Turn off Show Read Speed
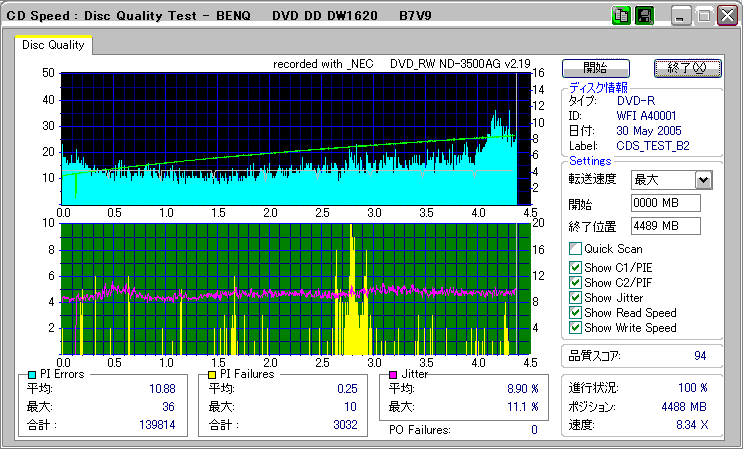The image size is (743, 449). tap(575, 313)
